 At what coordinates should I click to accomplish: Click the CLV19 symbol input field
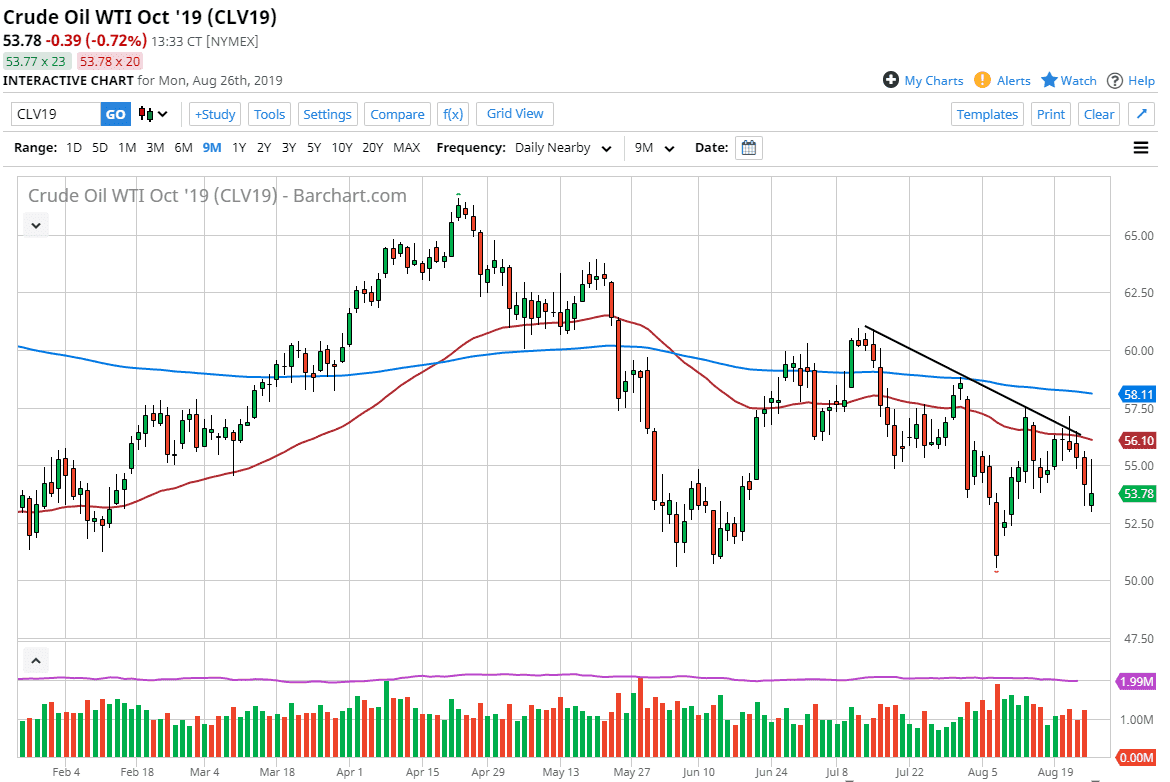point(55,114)
